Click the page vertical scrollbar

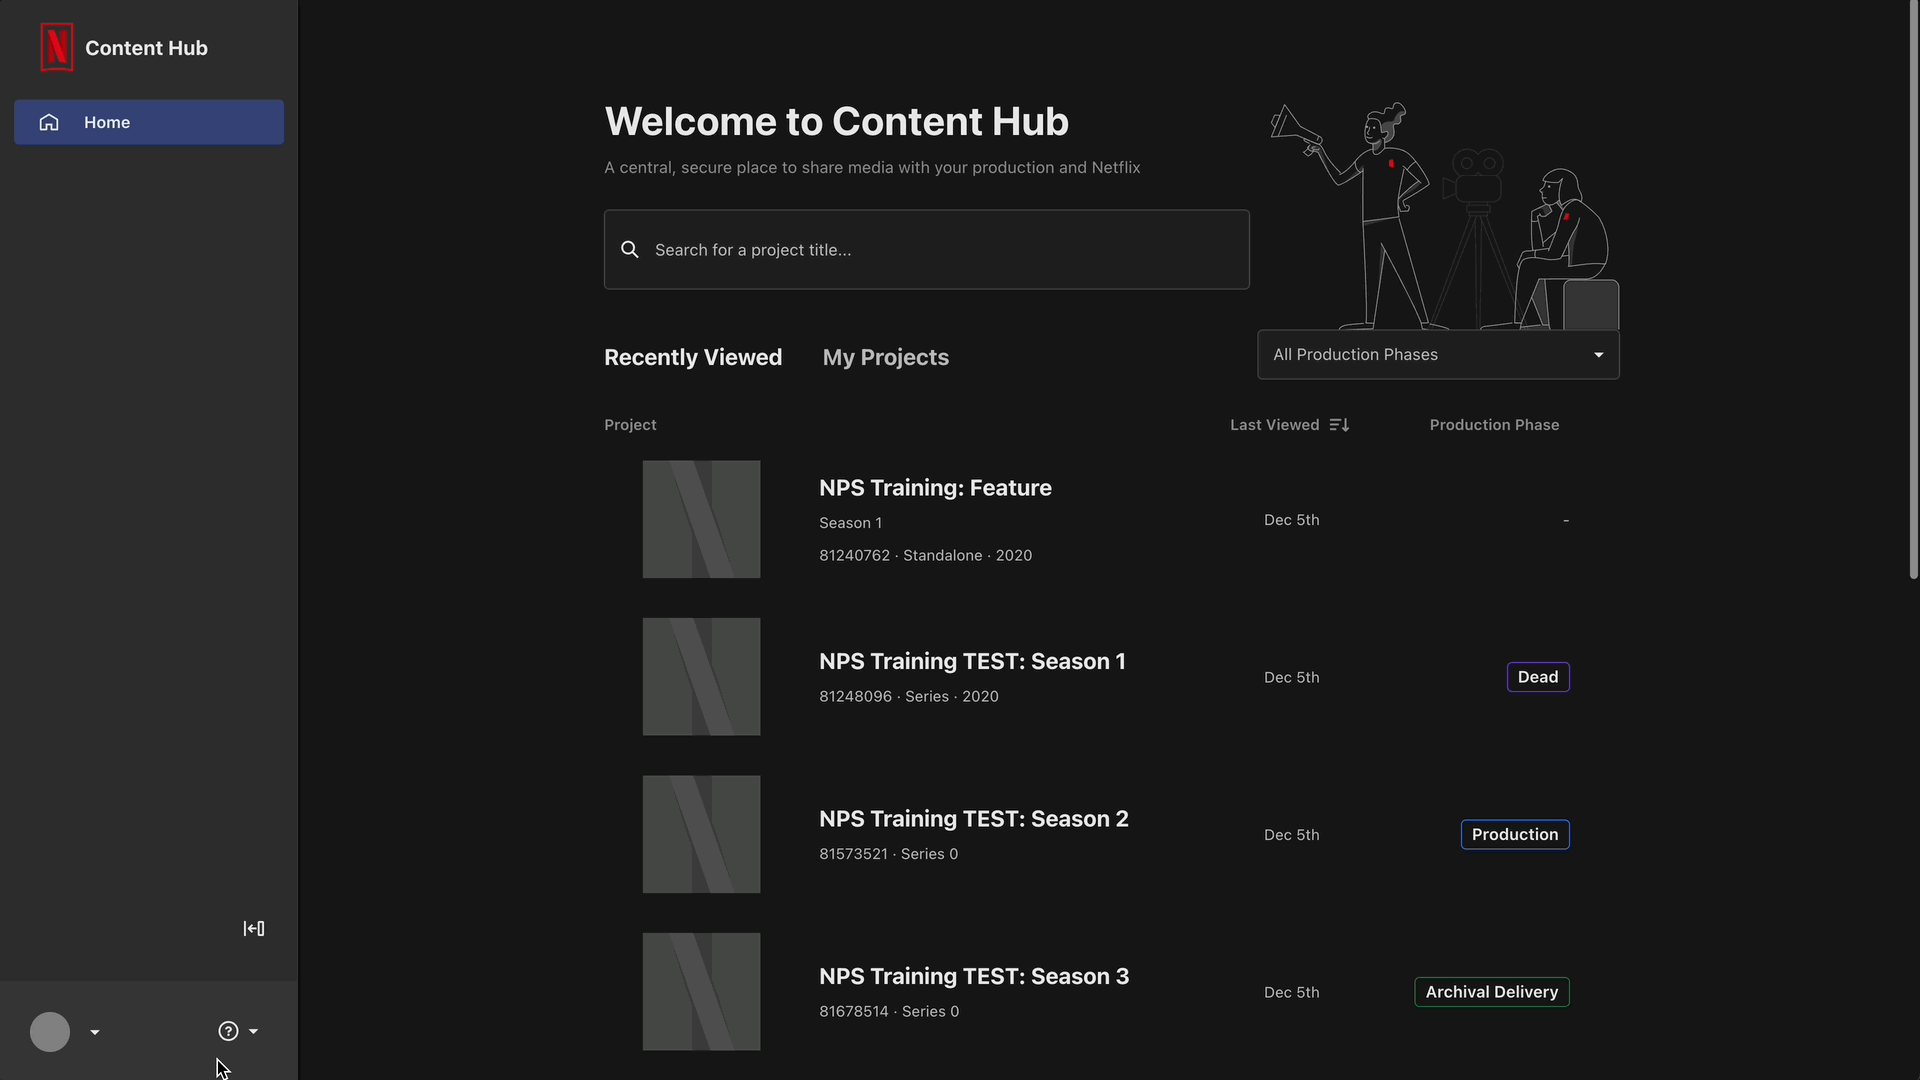click(x=1914, y=290)
